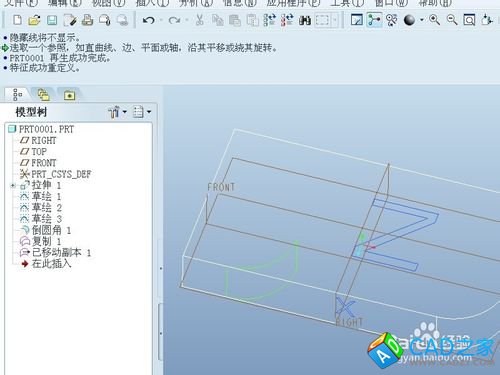Click the binoculars Find tool
The image size is (500, 375).
click(305, 20)
